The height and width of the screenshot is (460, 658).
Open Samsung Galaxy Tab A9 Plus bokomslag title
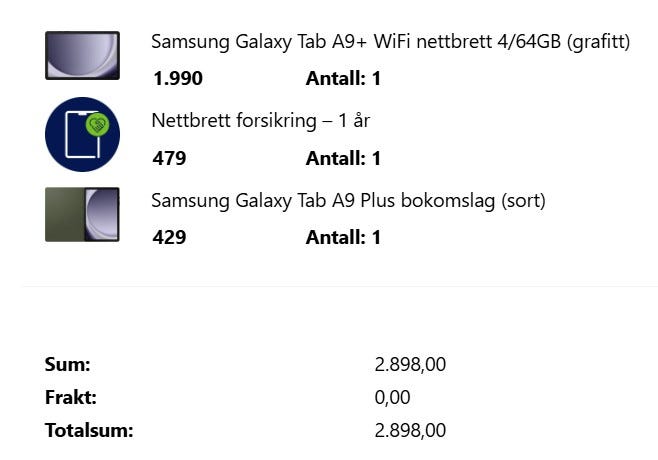pos(348,201)
